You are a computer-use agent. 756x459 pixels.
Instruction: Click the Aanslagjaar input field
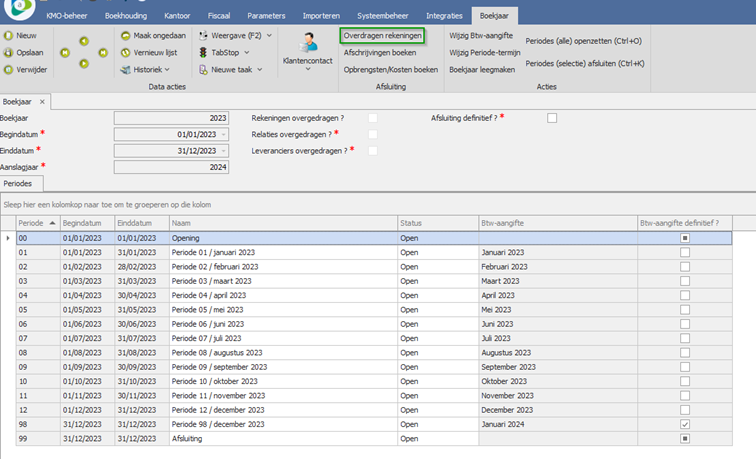pyautogui.click(x=171, y=167)
